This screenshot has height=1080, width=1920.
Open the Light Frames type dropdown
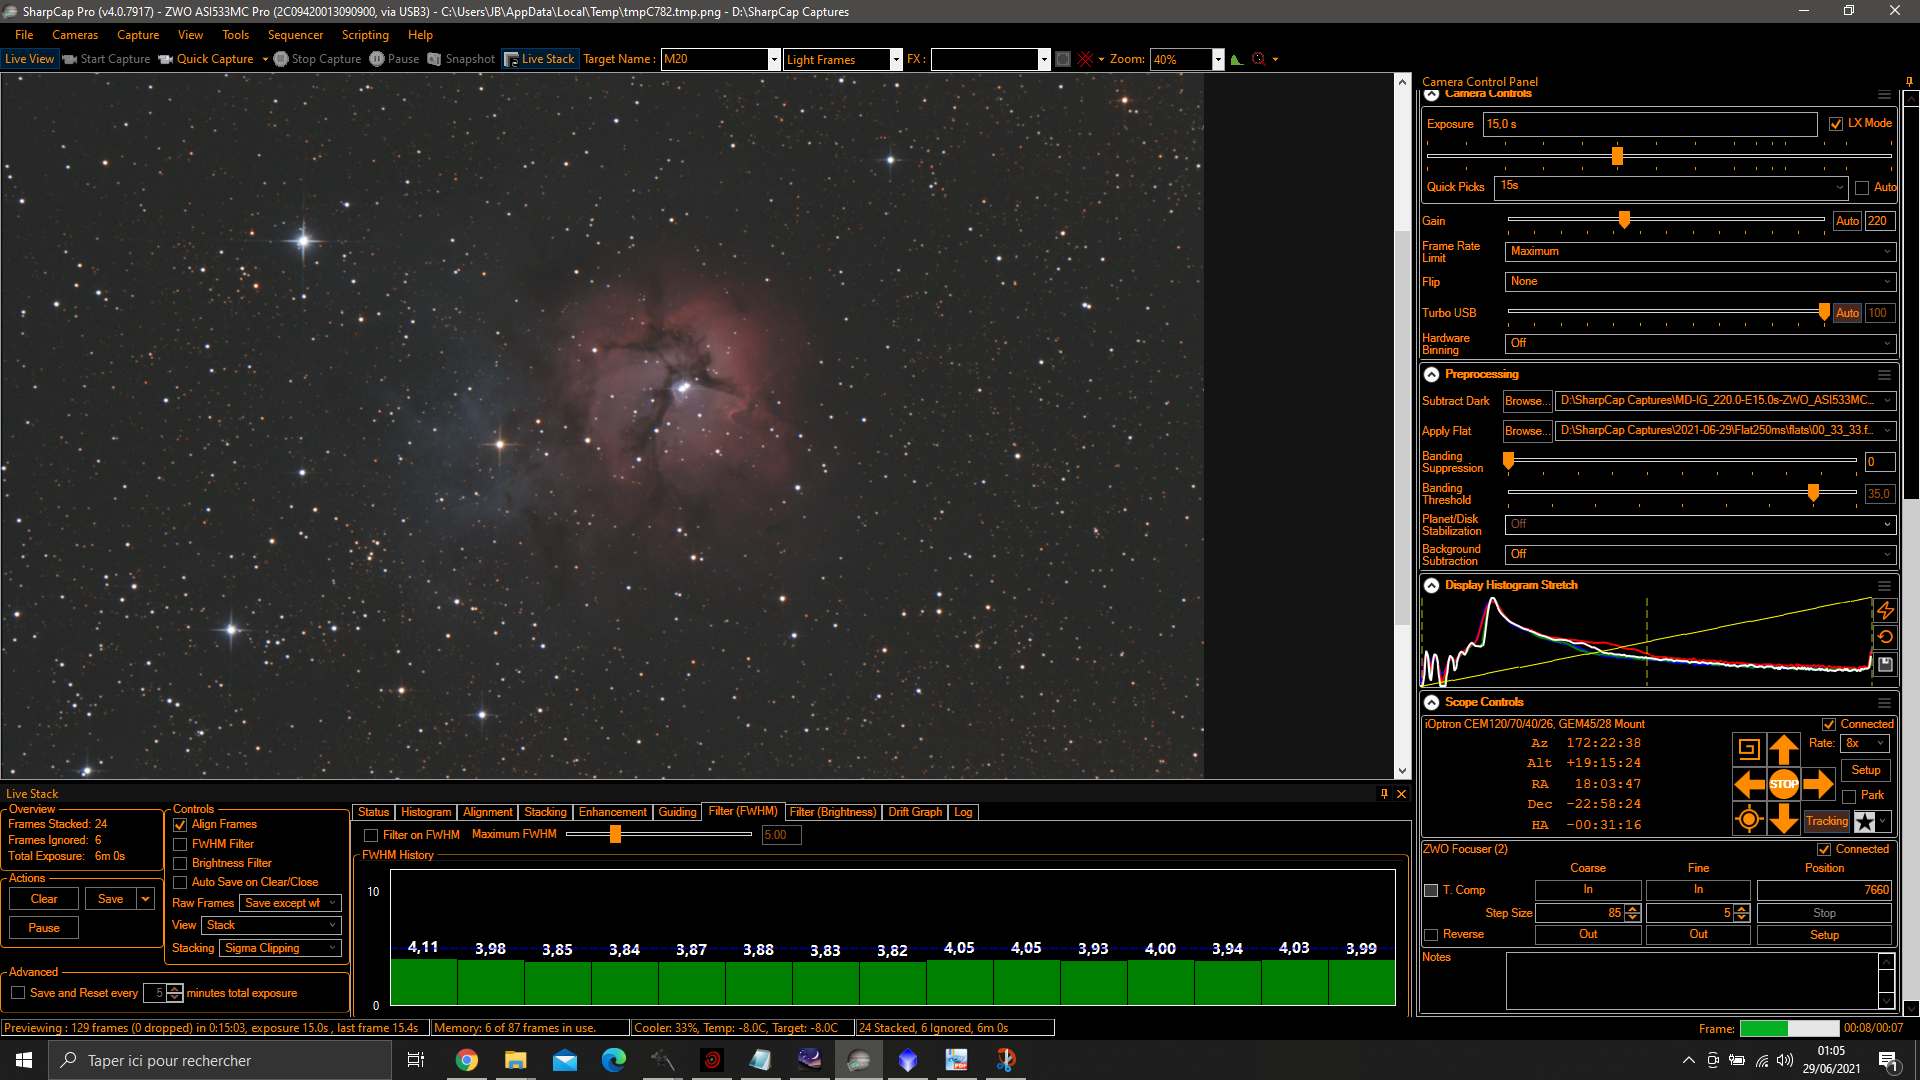(896, 59)
